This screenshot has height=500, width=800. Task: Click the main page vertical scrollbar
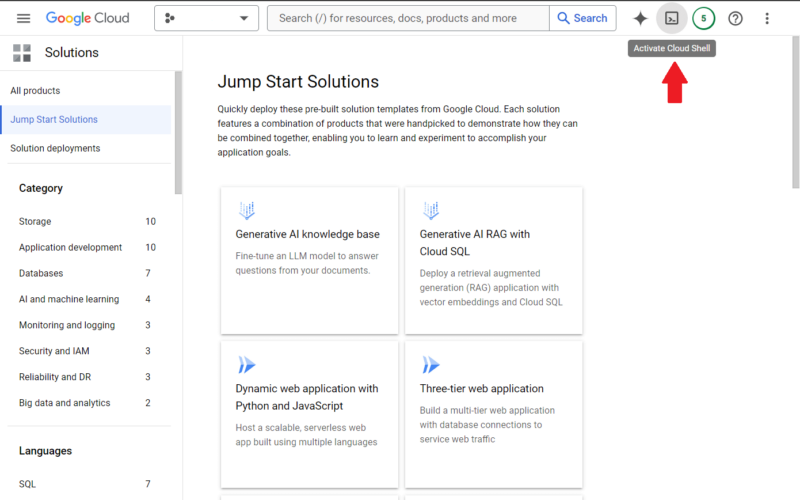coord(795,112)
